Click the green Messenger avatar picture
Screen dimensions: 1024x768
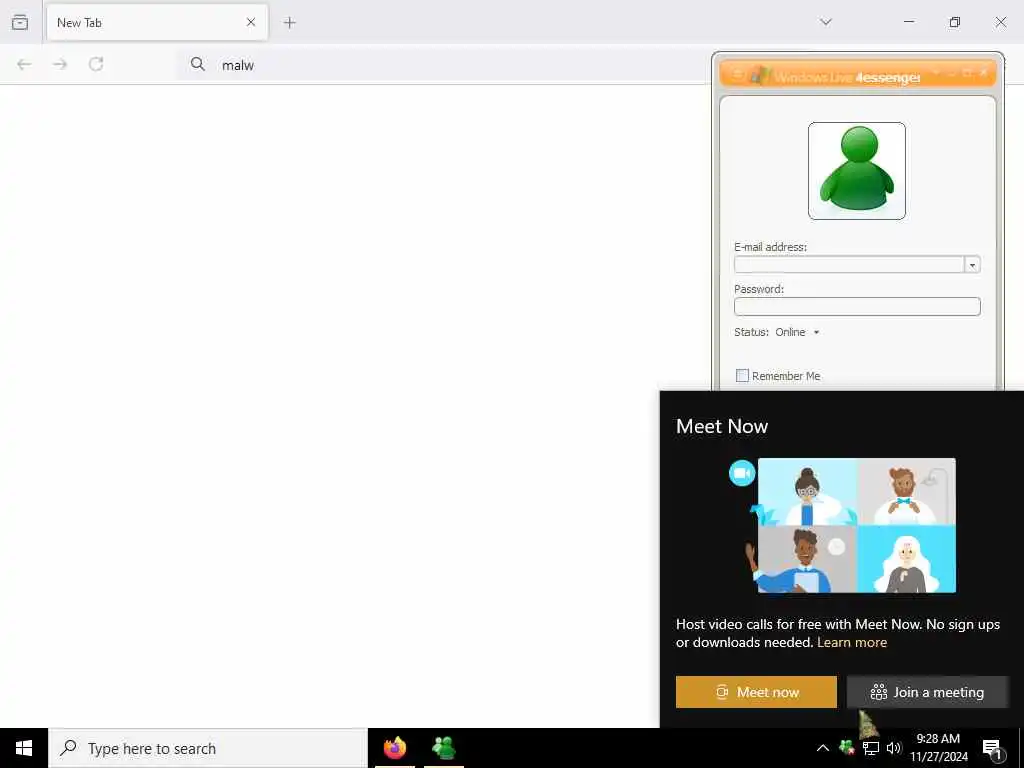click(x=857, y=171)
